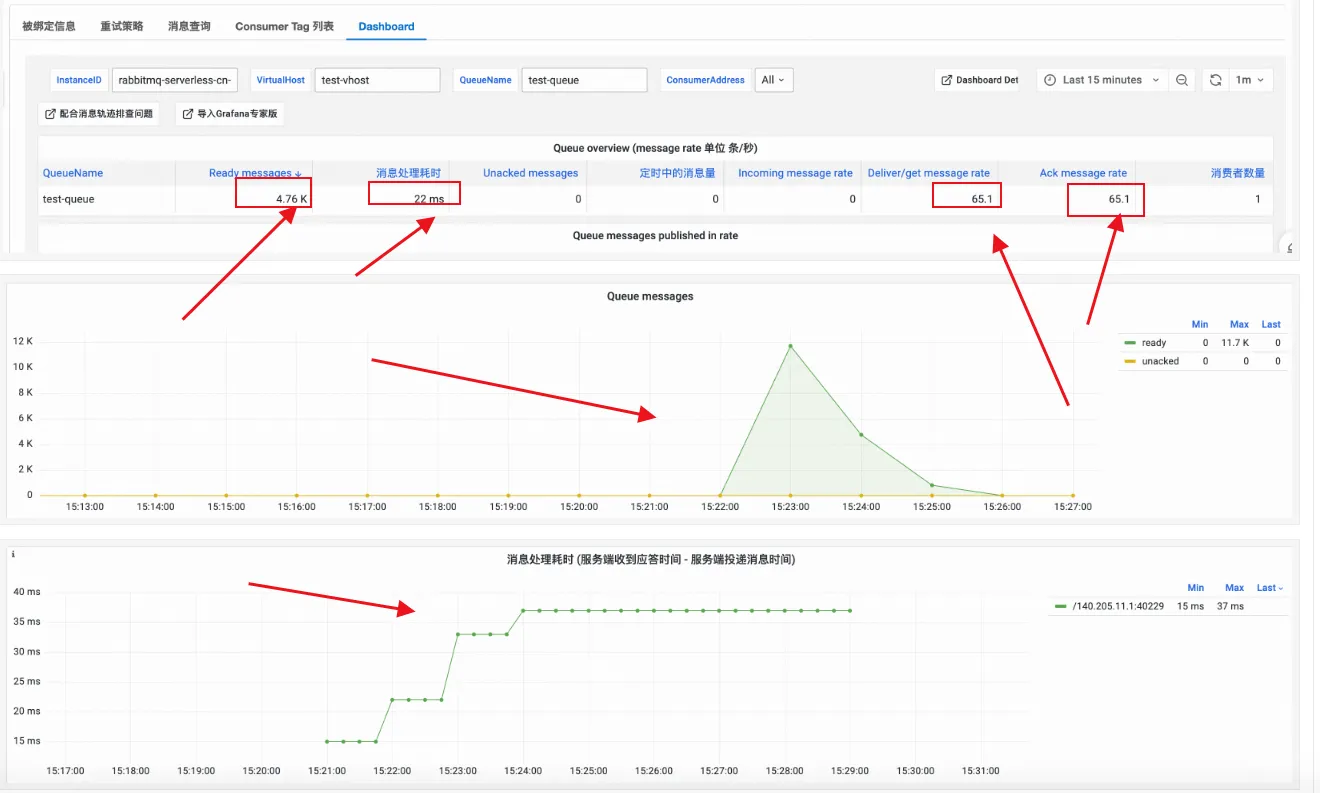The height and width of the screenshot is (793, 1320).
Task: Click the 37 ms max legend value
Action: [x=1230, y=606]
